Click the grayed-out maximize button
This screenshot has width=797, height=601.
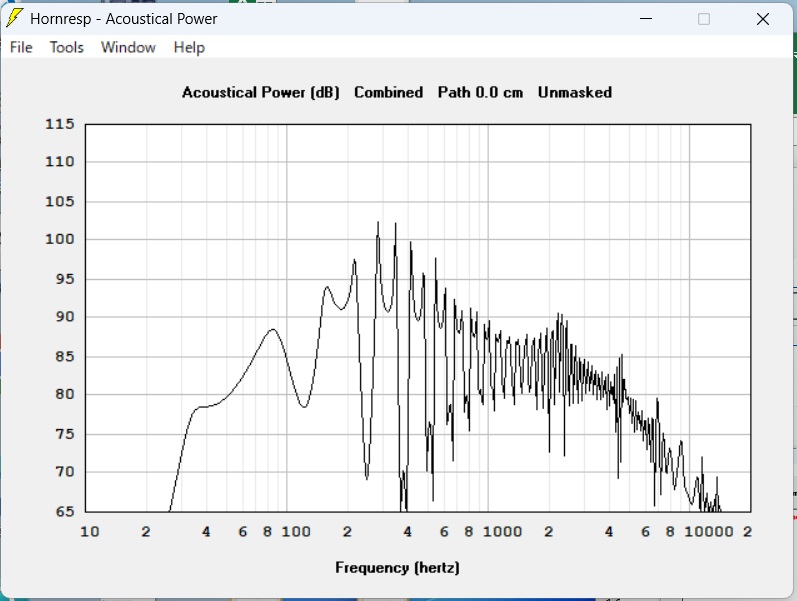click(x=704, y=18)
